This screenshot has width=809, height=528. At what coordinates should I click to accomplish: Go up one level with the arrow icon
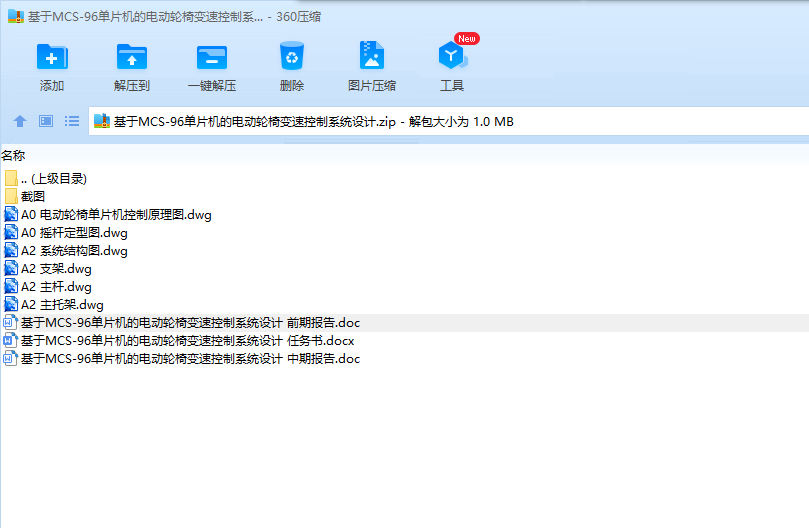point(20,121)
